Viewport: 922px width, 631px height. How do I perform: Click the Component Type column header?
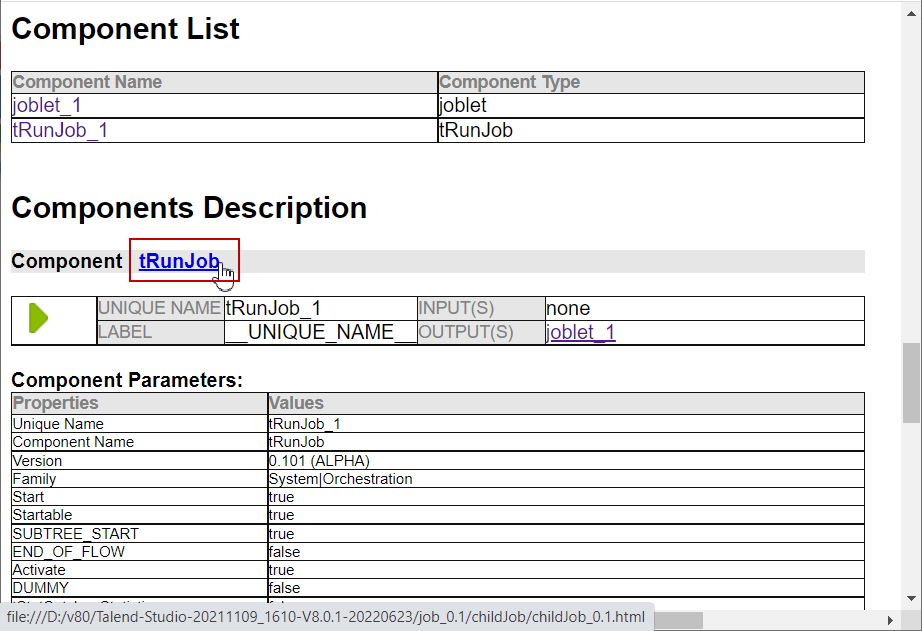(509, 82)
